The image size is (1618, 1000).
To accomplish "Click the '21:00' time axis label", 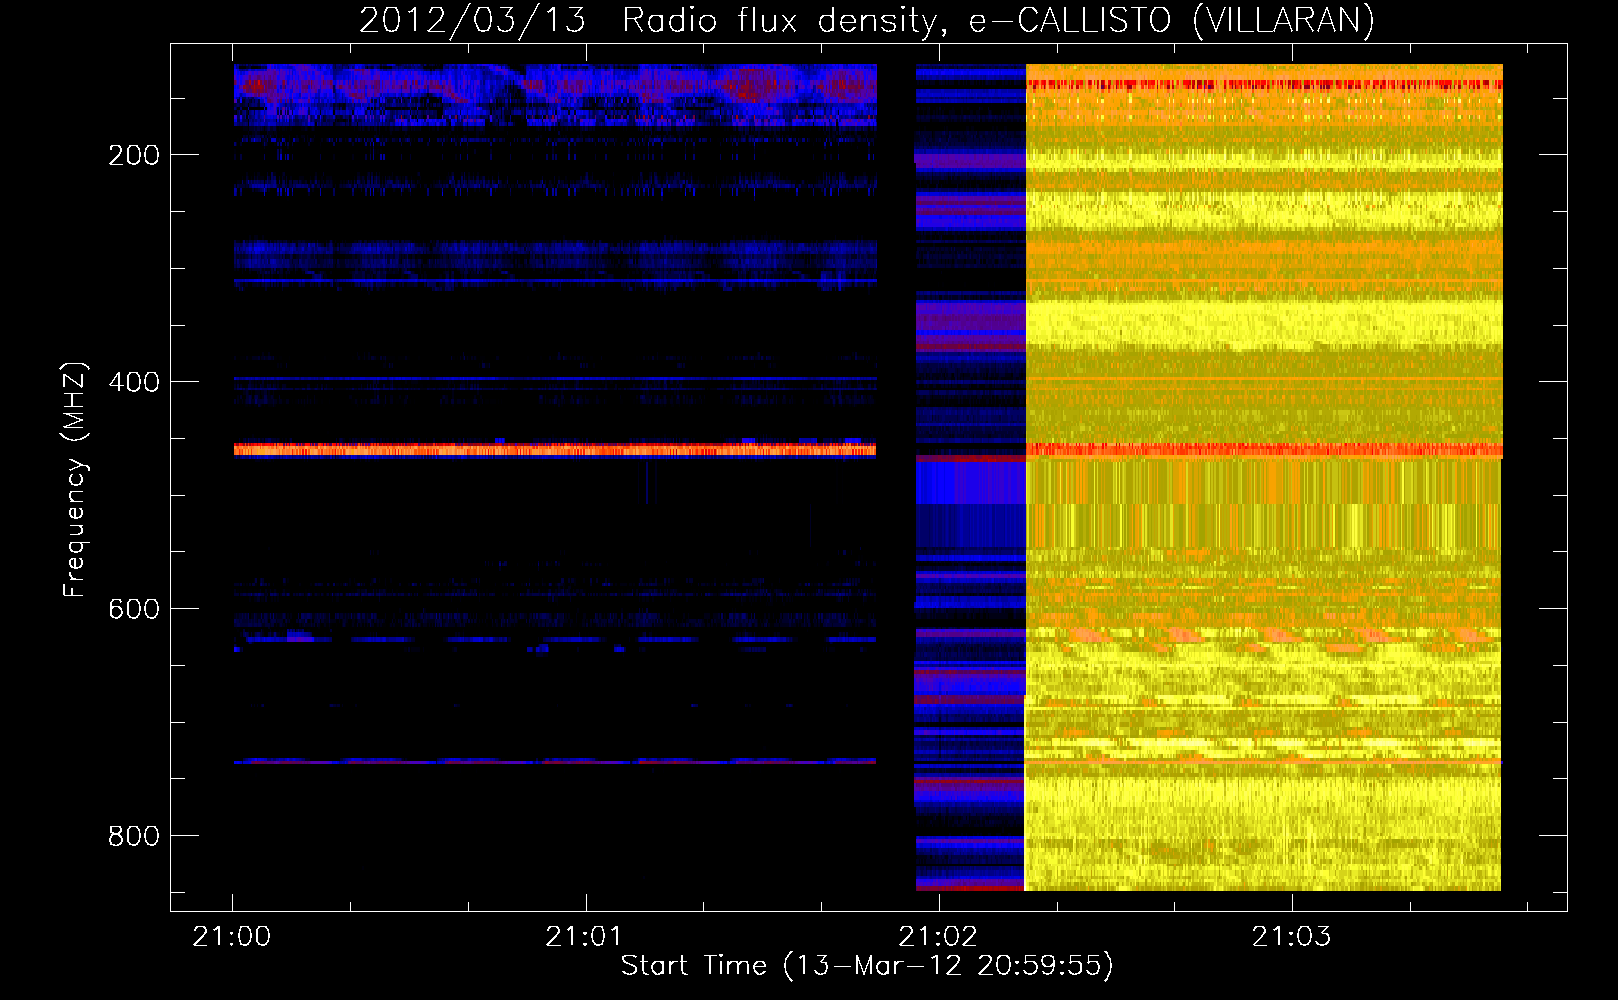I will point(232,937).
